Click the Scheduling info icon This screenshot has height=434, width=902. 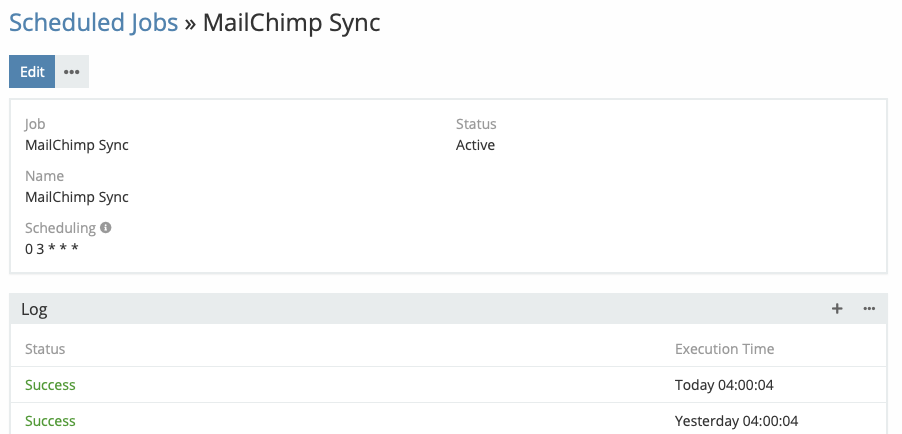(106, 227)
